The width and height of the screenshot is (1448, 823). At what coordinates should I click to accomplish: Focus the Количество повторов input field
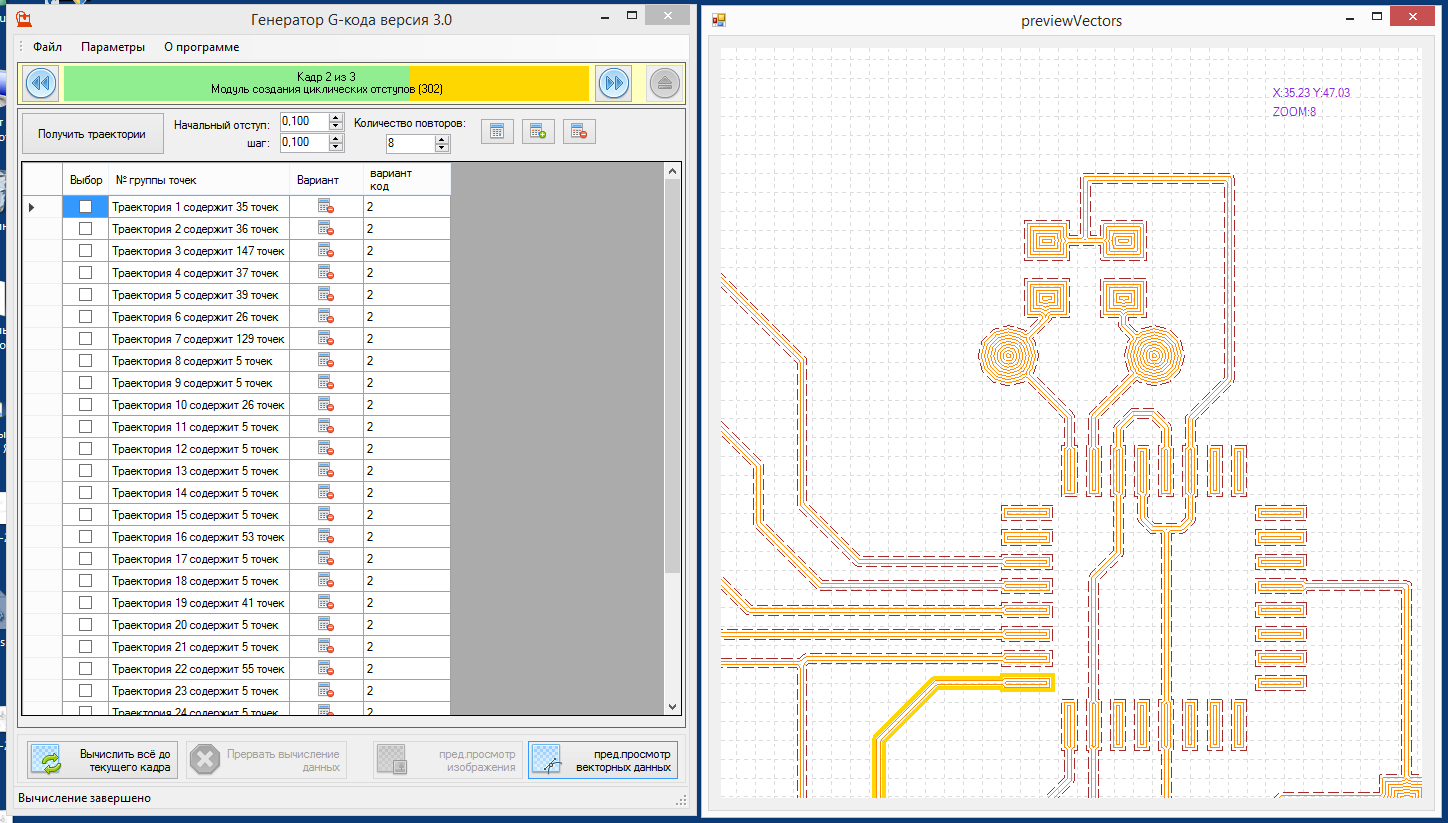[x=410, y=143]
